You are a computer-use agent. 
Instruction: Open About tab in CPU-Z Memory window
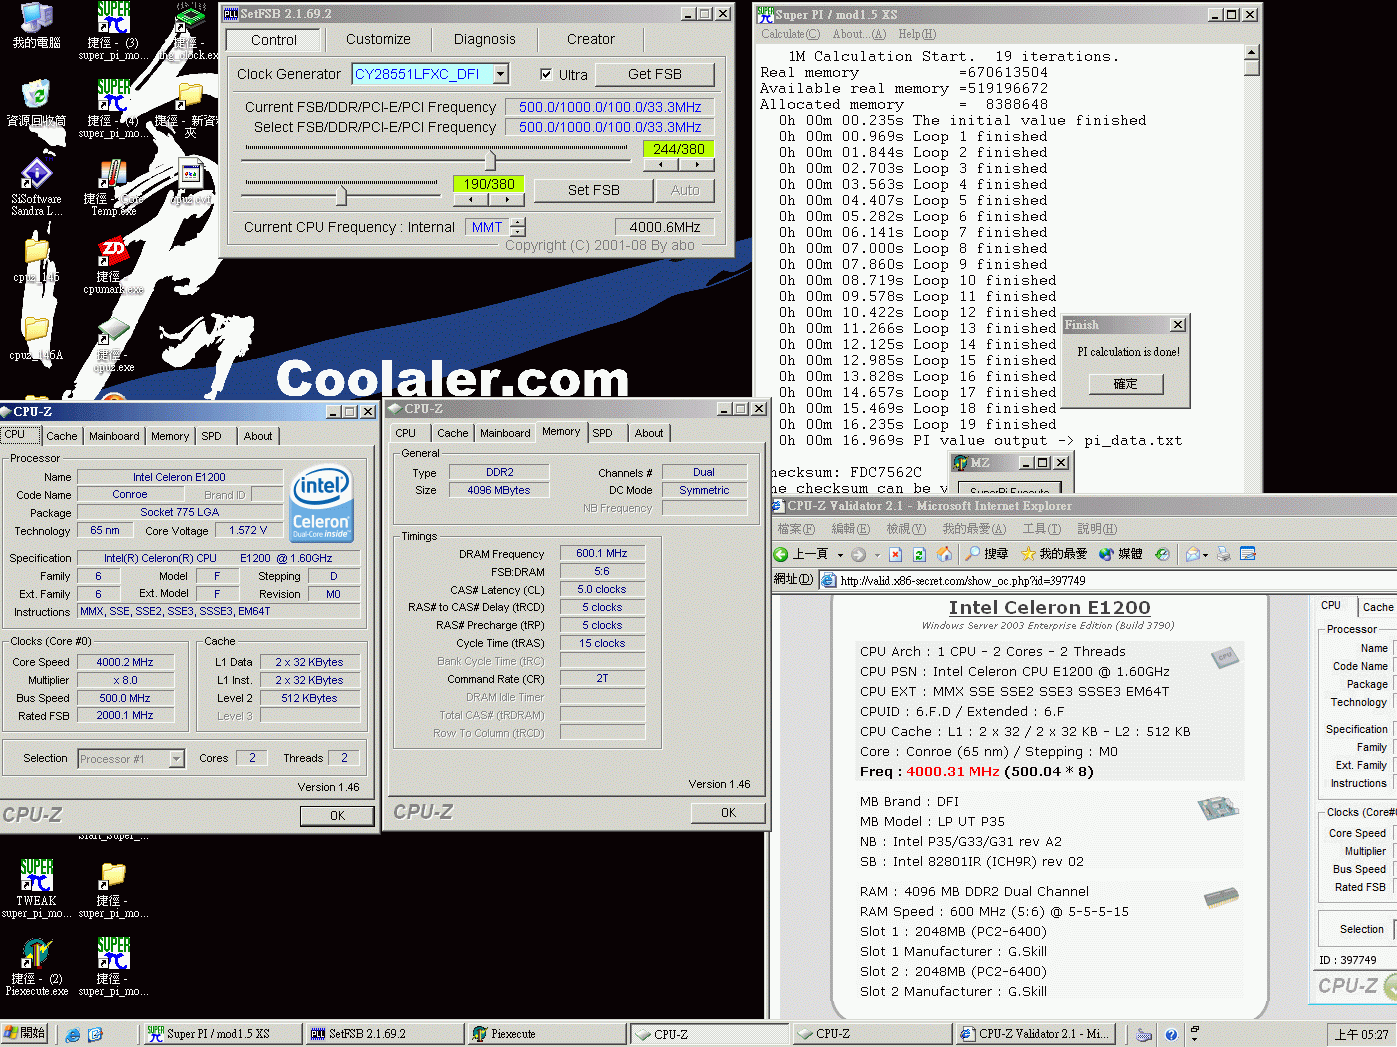click(x=649, y=433)
